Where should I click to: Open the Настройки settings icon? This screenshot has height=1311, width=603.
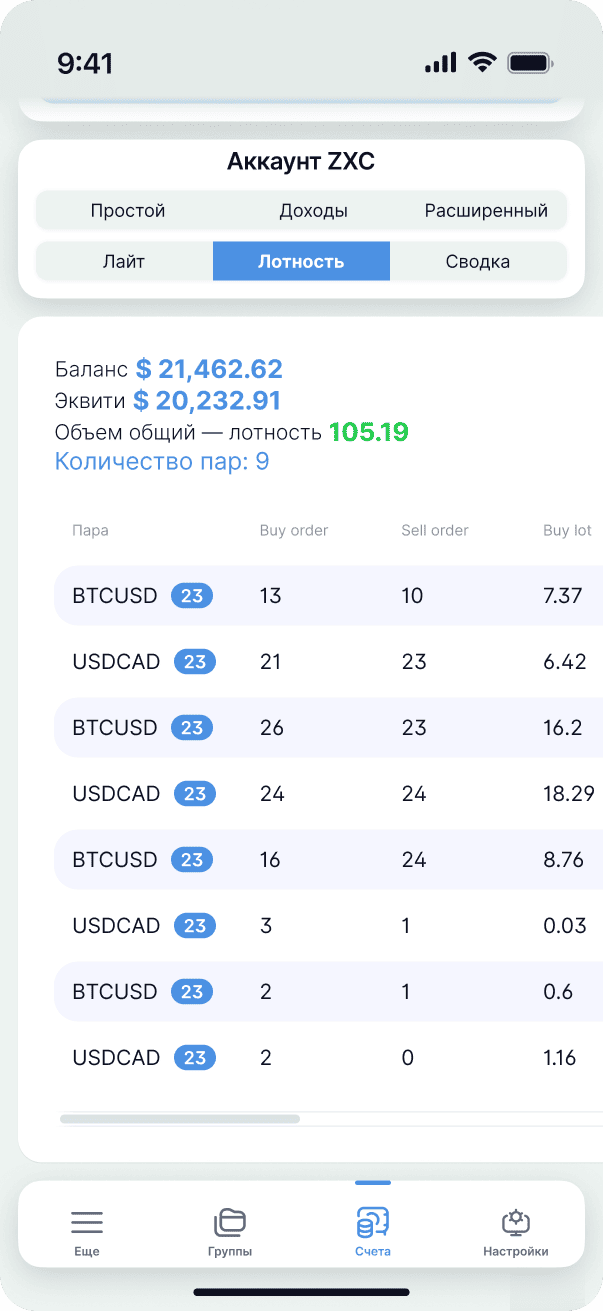(x=516, y=1222)
